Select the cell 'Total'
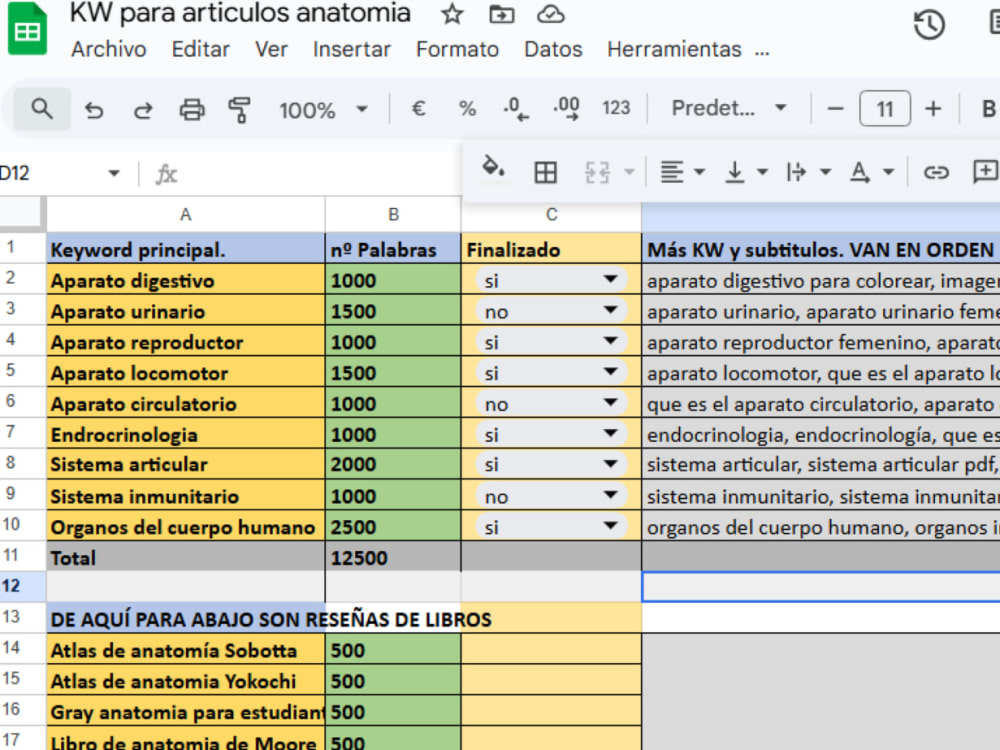The image size is (1000, 750). click(186, 557)
